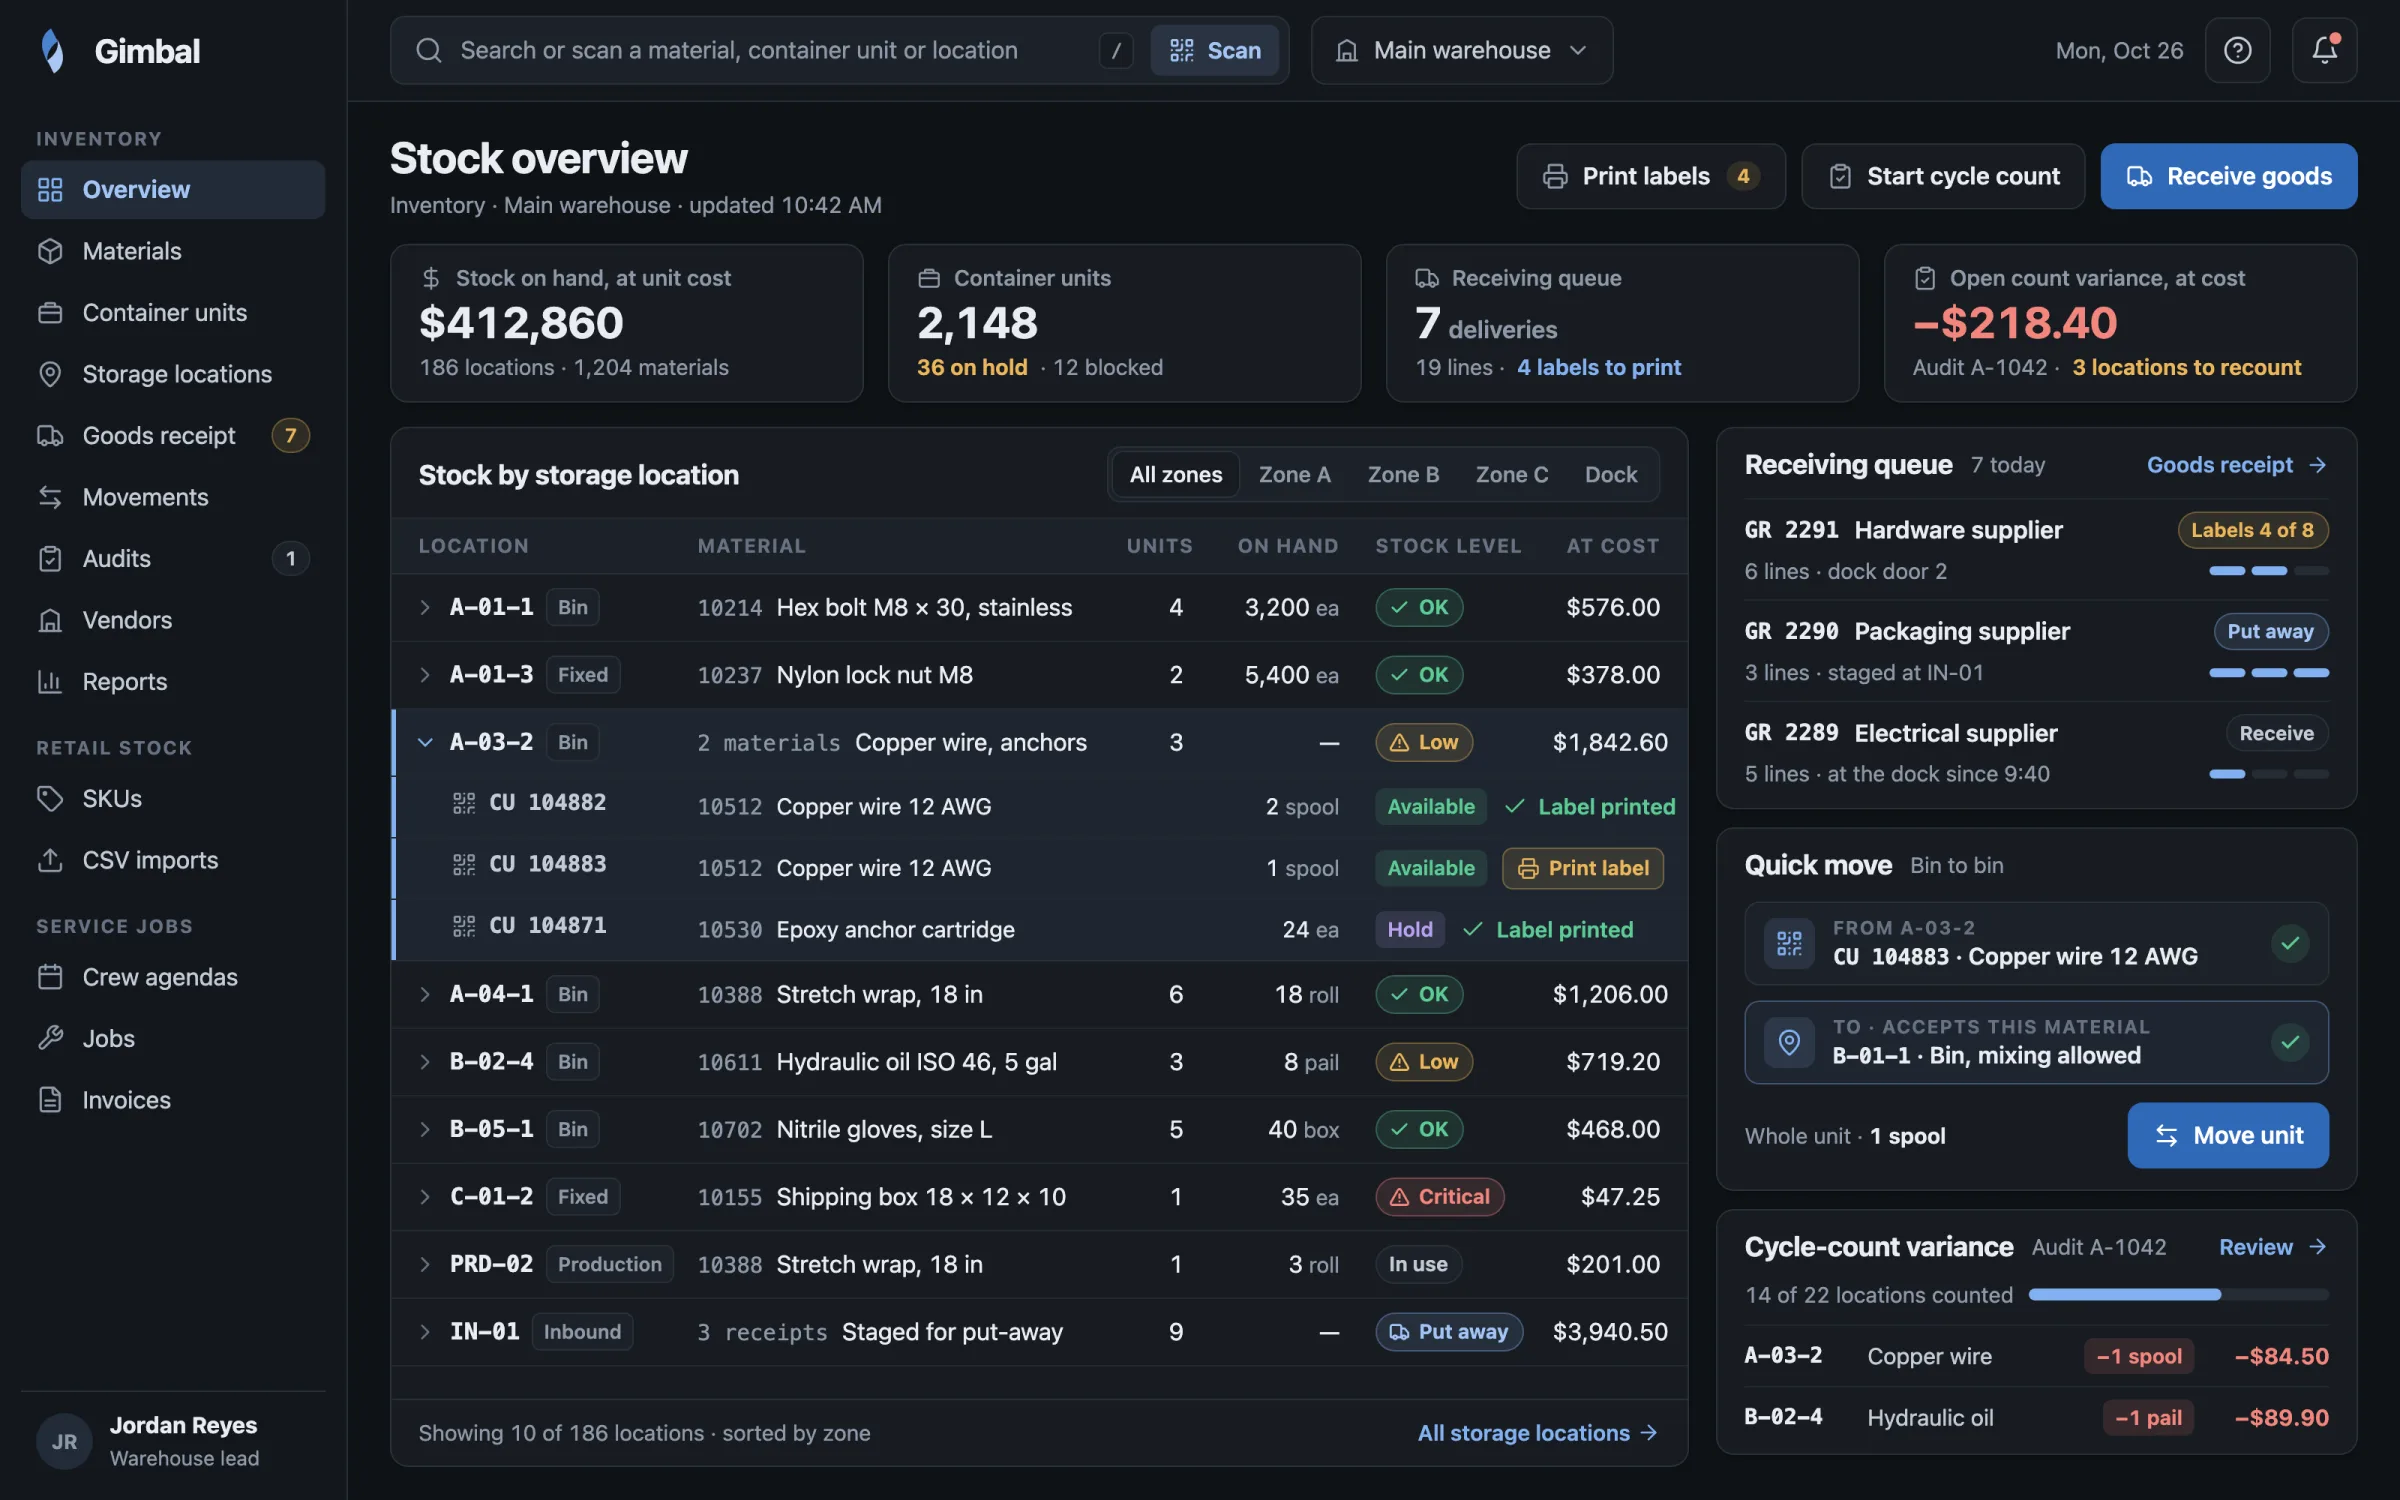Screen dimensions: 2400x1500
Task: Switch to the Zone C tab
Action: point(1511,474)
